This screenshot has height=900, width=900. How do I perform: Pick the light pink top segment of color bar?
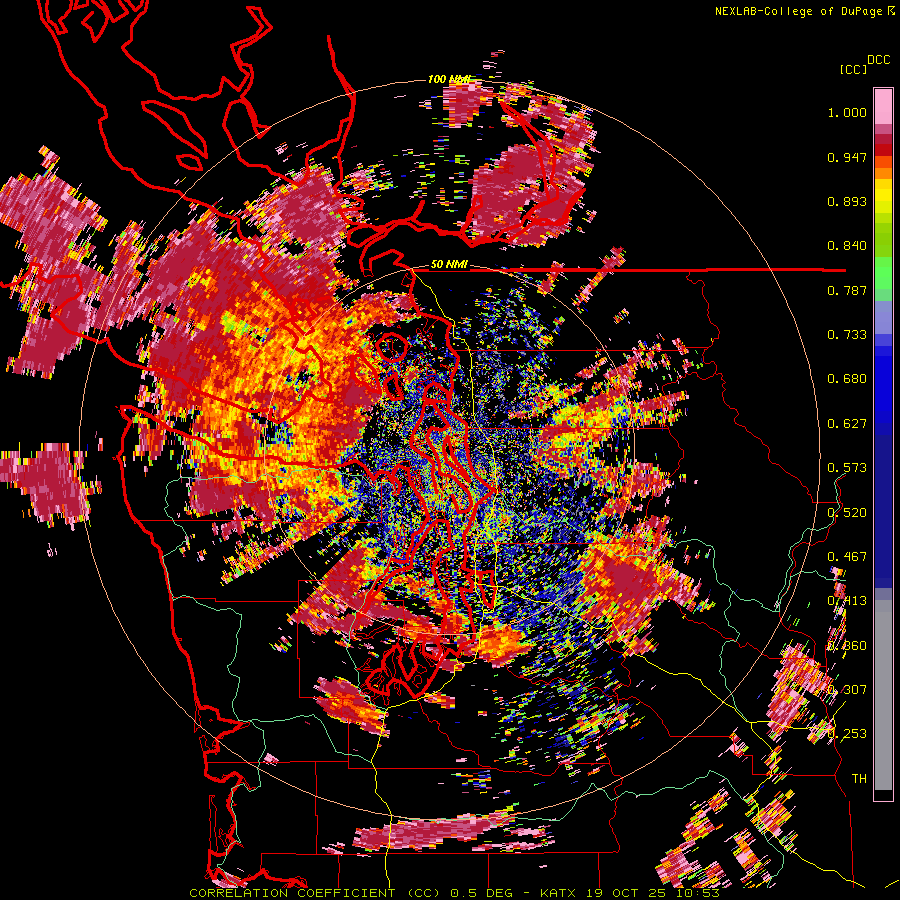tap(883, 106)
